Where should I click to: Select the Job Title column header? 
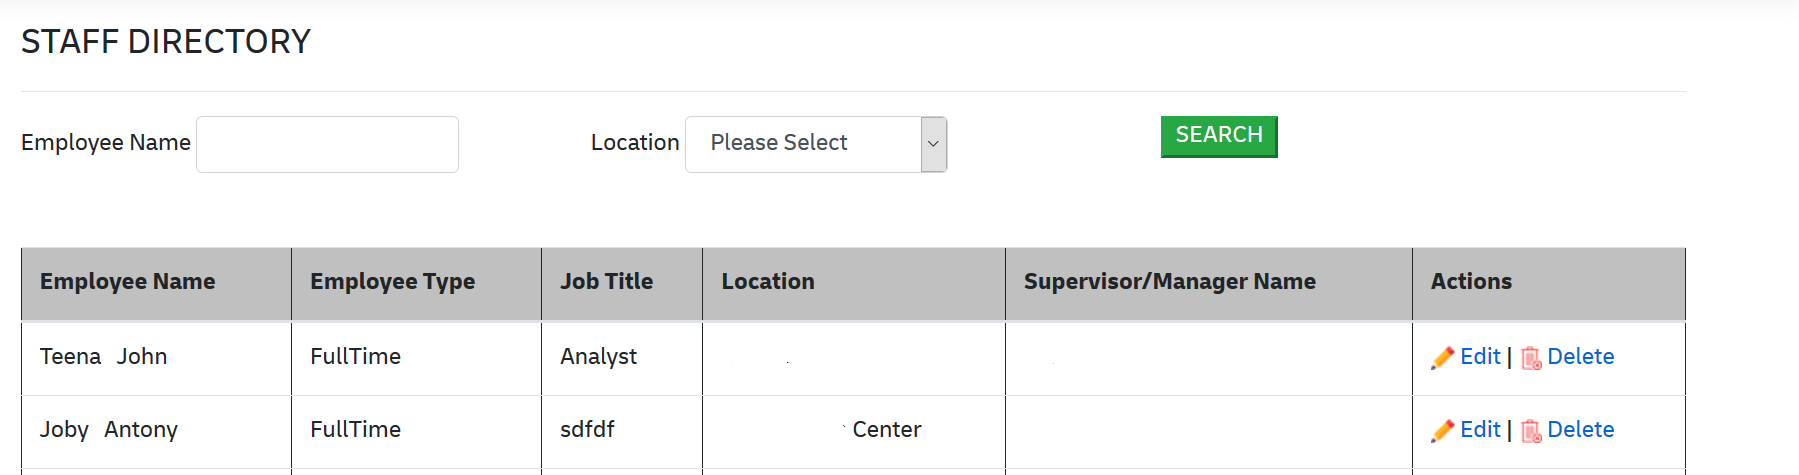(606, 282)
